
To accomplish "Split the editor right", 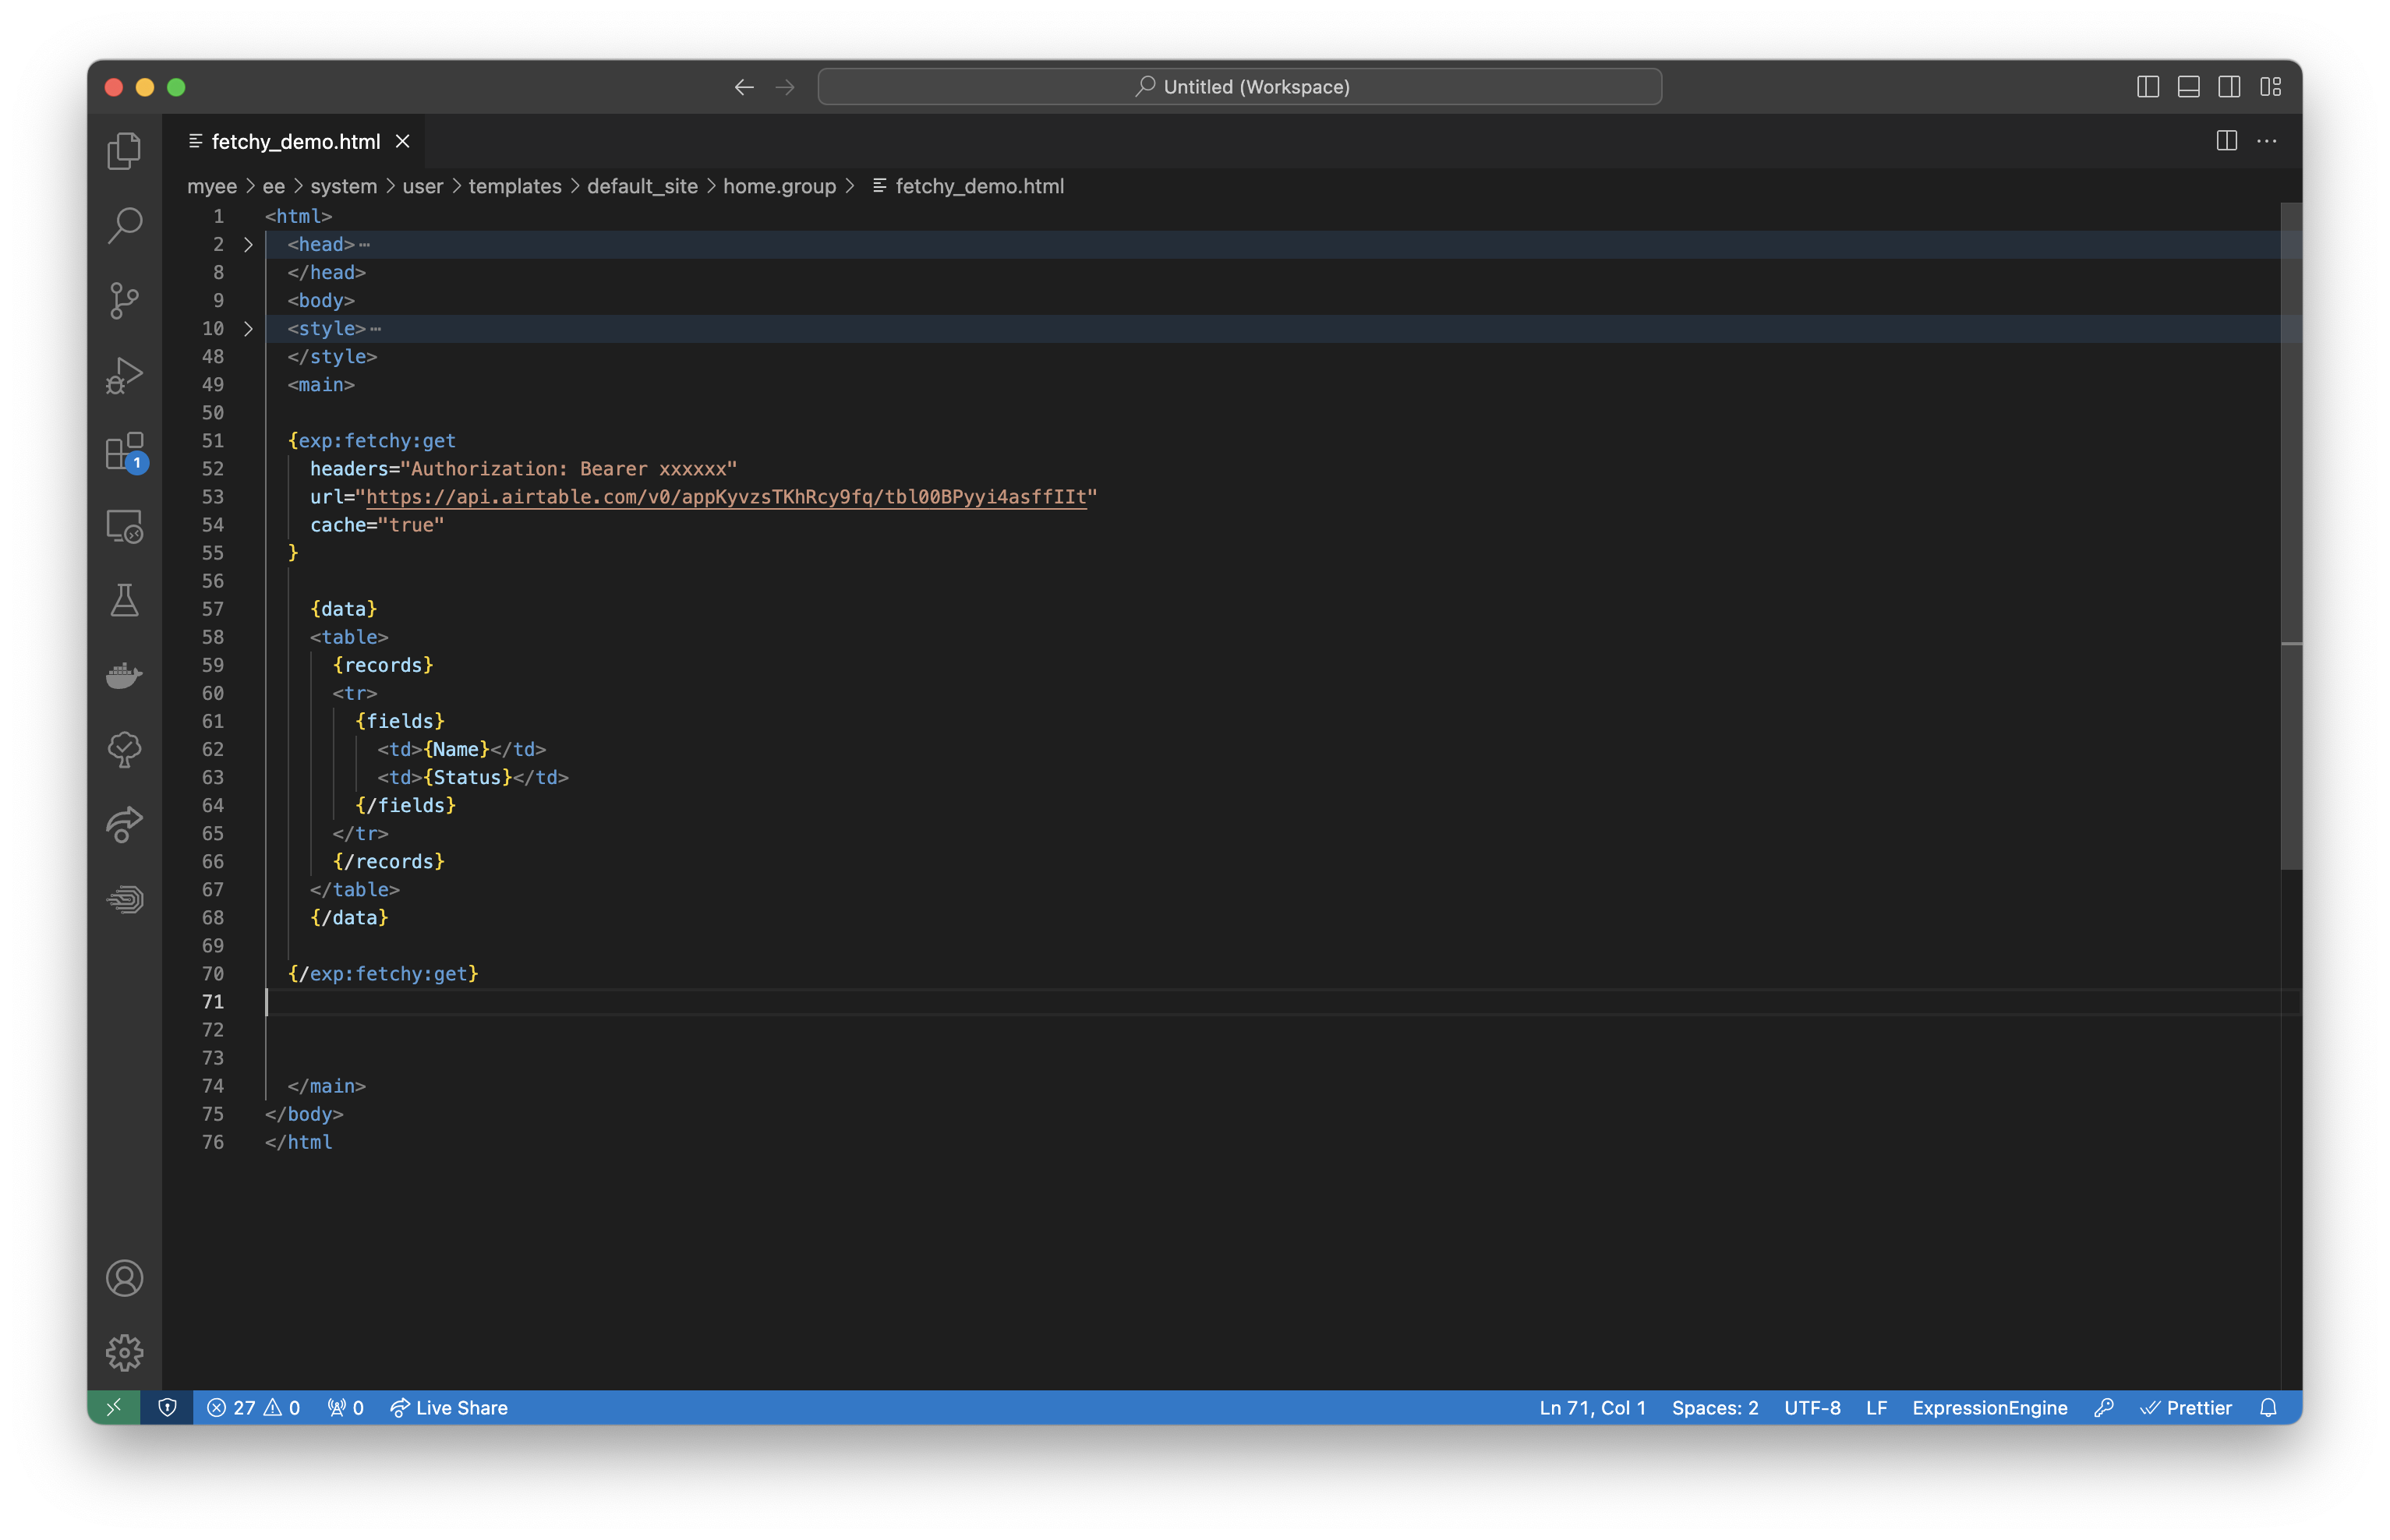I will tap(2227, 141).
